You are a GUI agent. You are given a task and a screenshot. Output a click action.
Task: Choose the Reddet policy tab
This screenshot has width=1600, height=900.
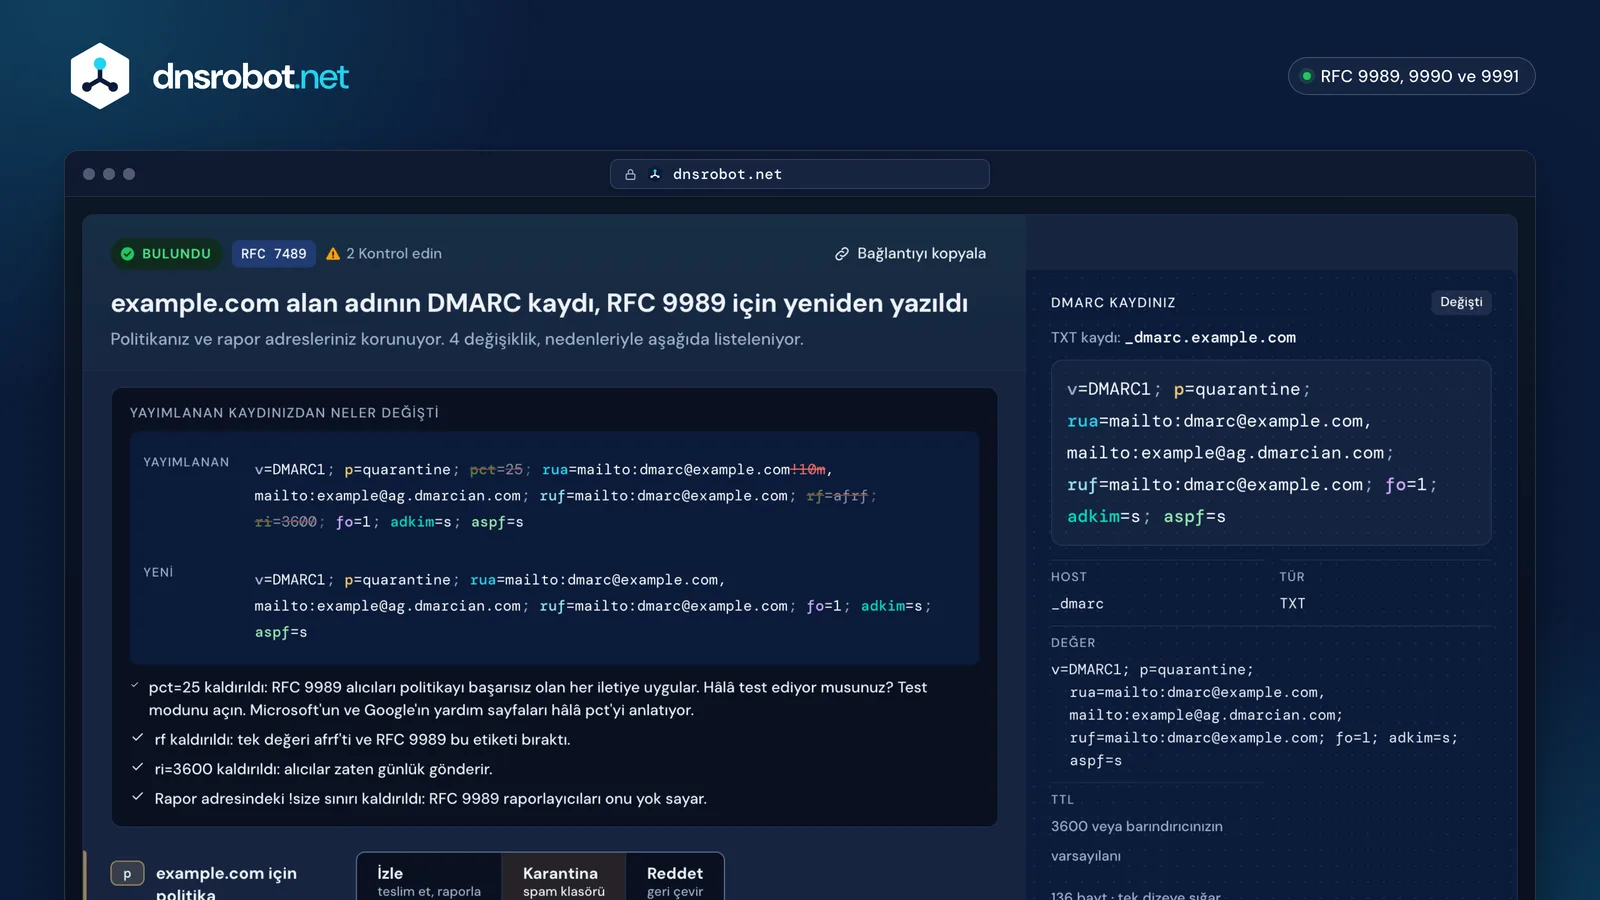pos(675,879)
